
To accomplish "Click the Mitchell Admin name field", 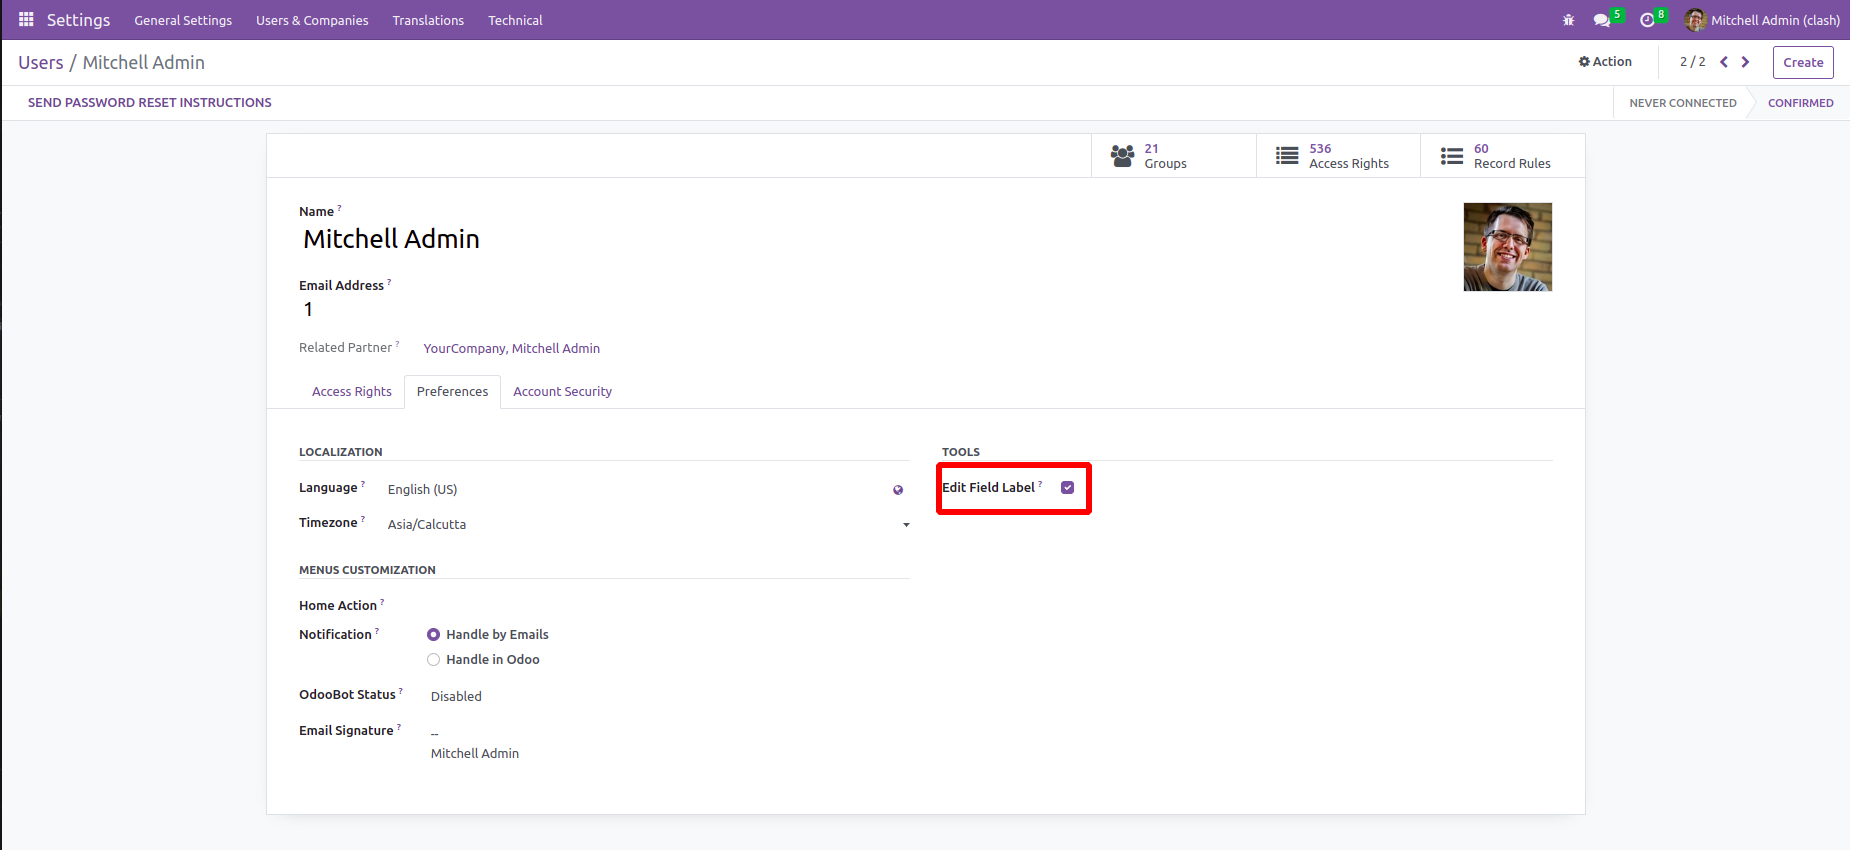I will (391, 239).
